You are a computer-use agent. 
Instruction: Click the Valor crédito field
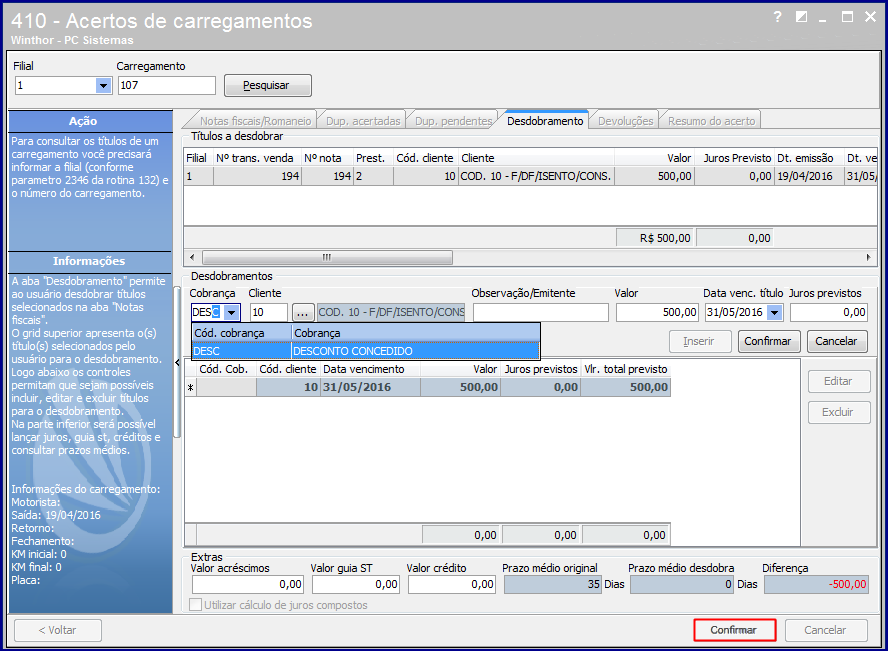point(452,584)
